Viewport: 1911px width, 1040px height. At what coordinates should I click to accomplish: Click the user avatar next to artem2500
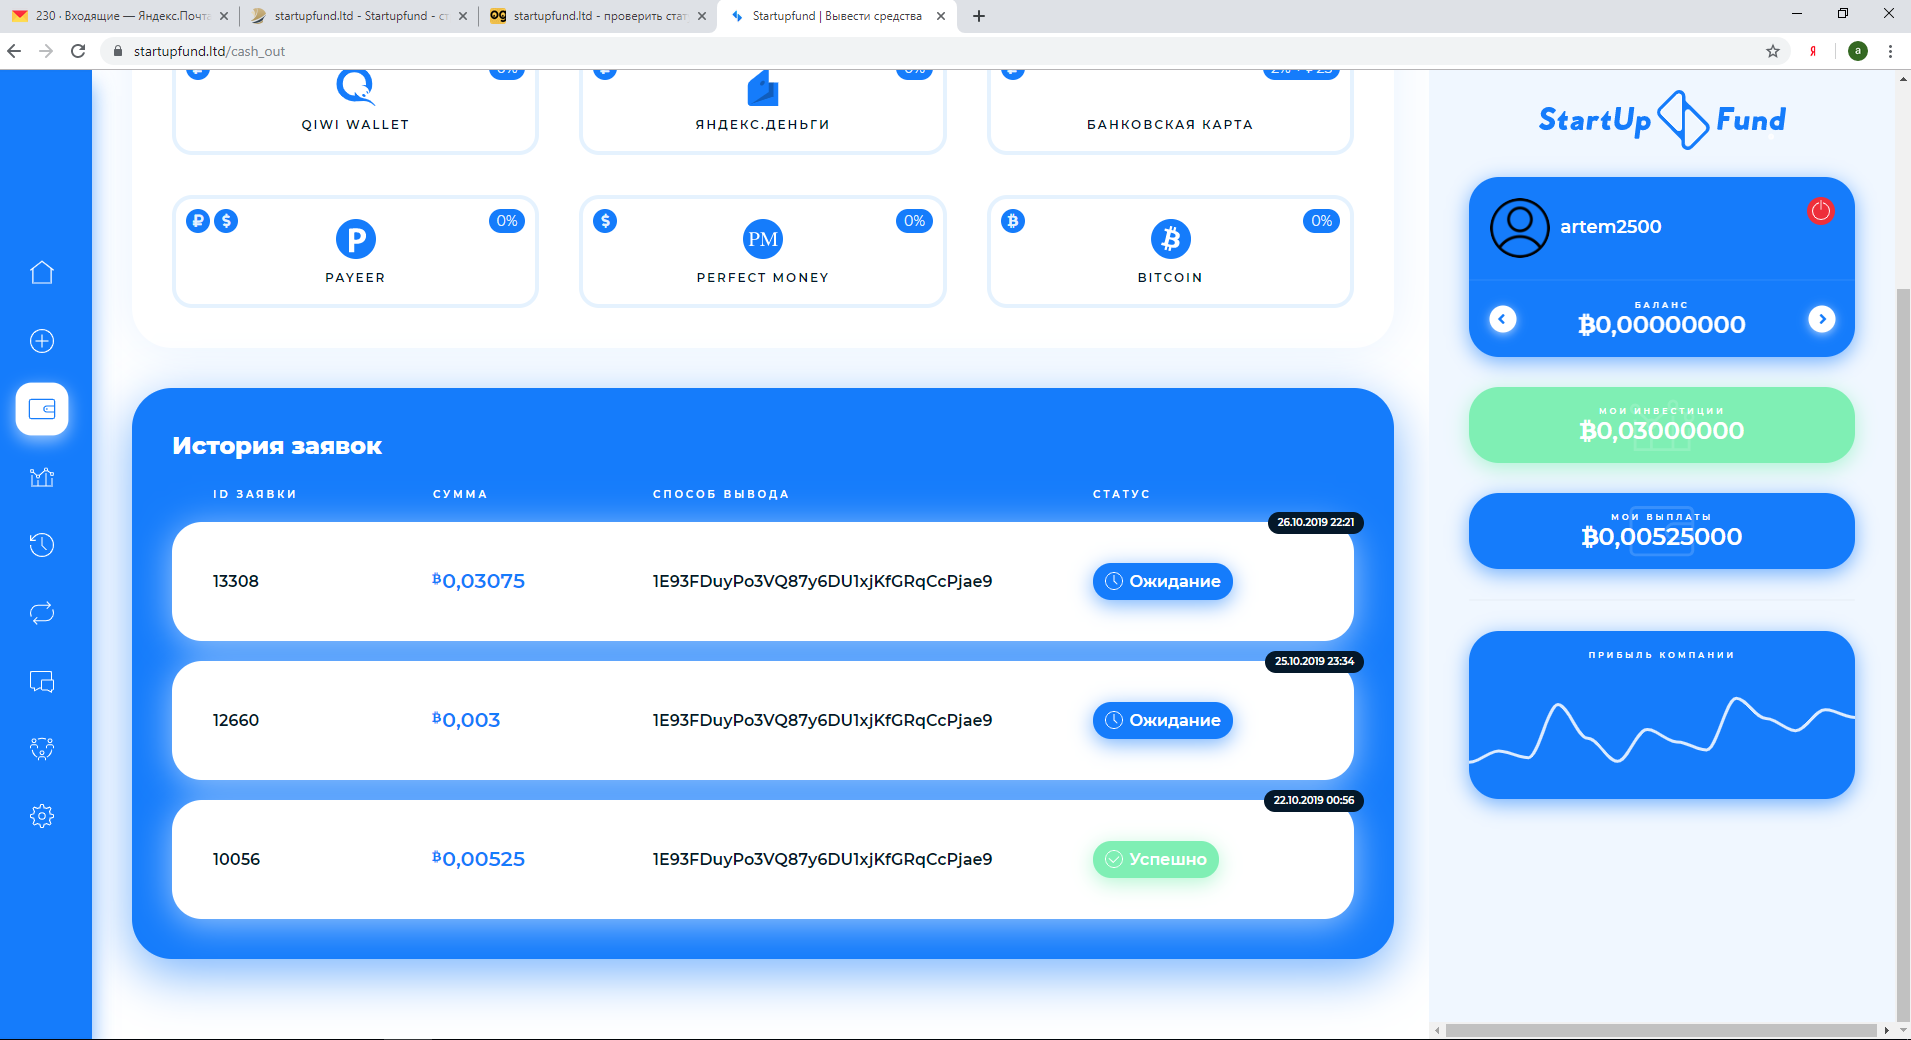coord(1519,228)
